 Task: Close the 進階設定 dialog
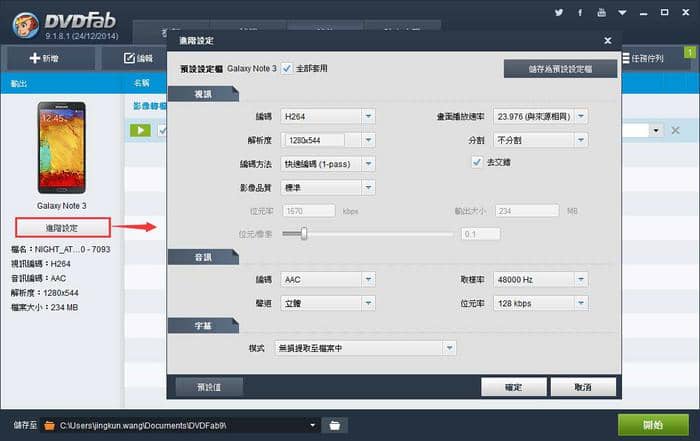(x=608, y=41)
